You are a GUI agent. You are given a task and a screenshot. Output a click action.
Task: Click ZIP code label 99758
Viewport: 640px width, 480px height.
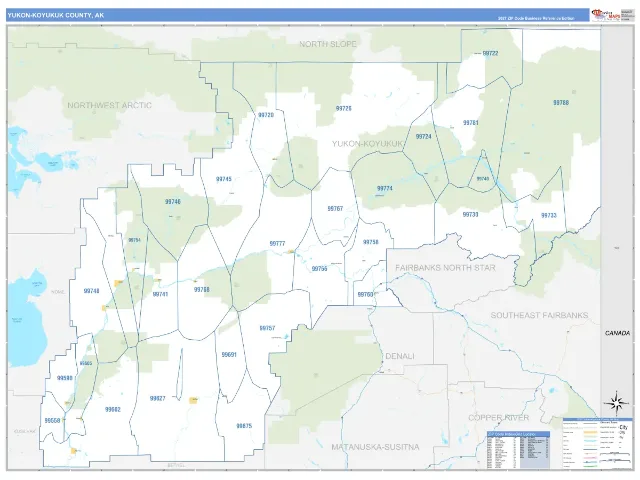(371, 242)
